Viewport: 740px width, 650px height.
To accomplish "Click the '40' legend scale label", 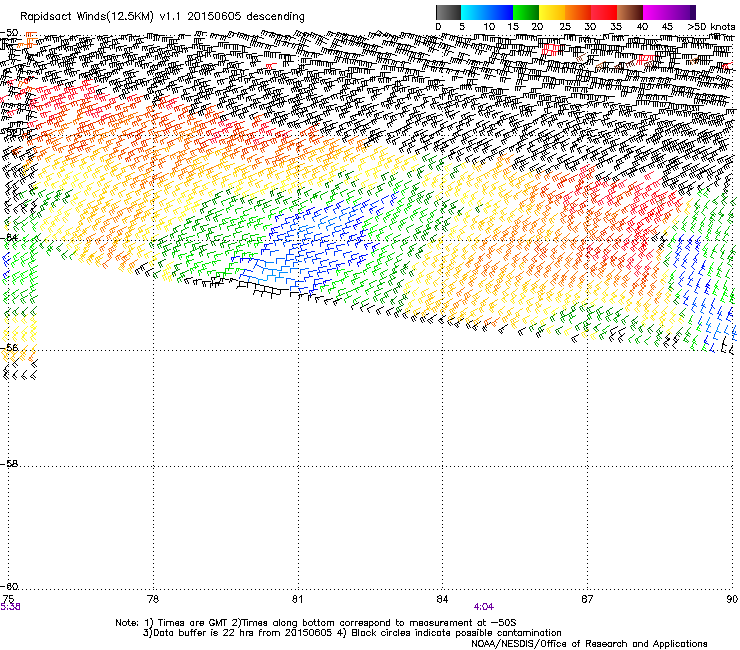I will (642, 27).
